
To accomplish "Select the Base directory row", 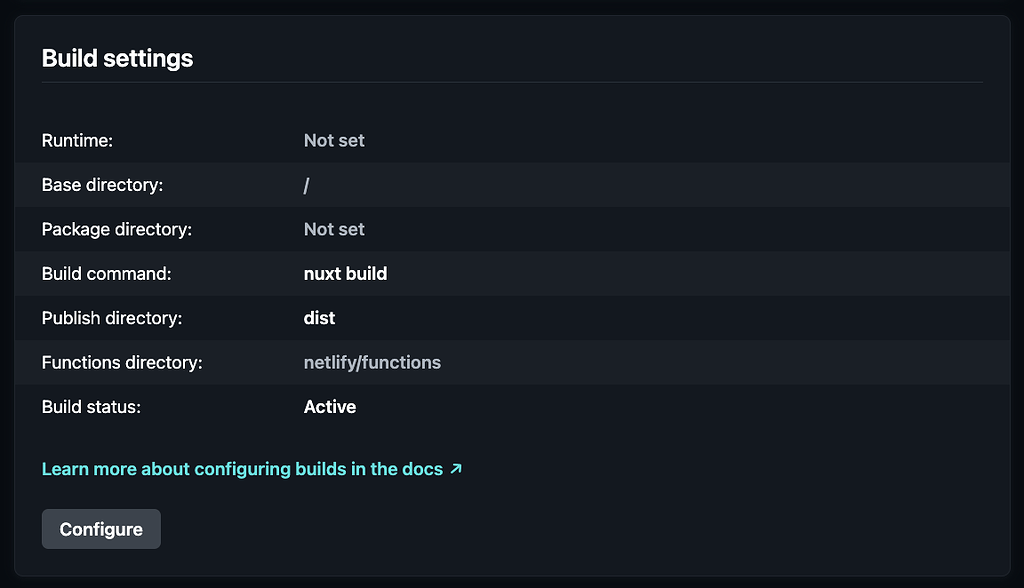I will click(x=512, y=185).
